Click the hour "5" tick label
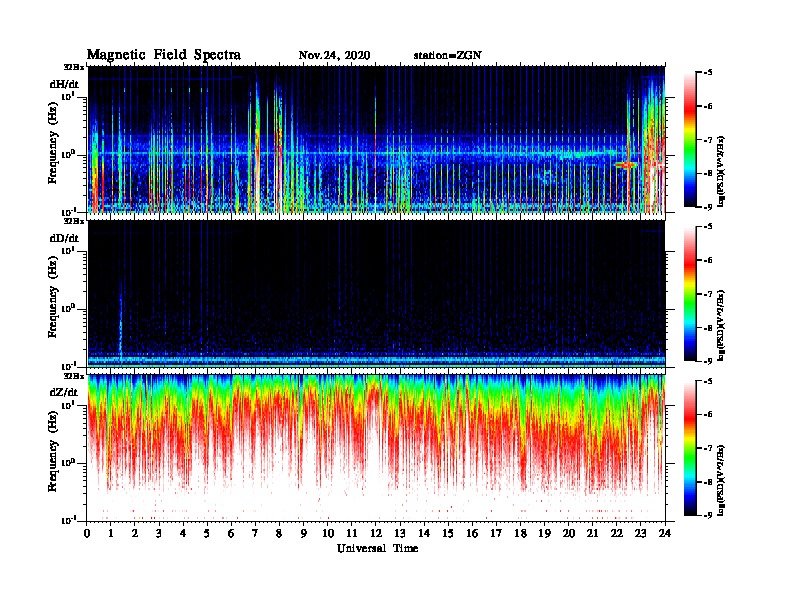 pyautogui.click(x=207, y=534)
